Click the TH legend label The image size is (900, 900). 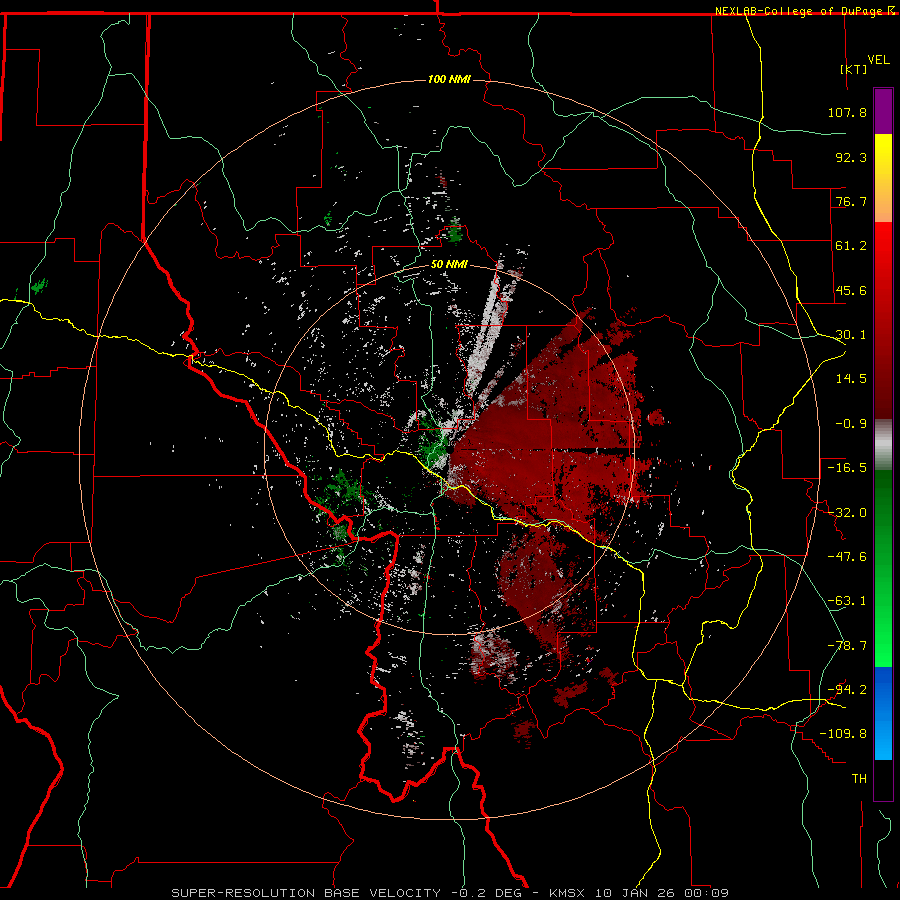859,779
